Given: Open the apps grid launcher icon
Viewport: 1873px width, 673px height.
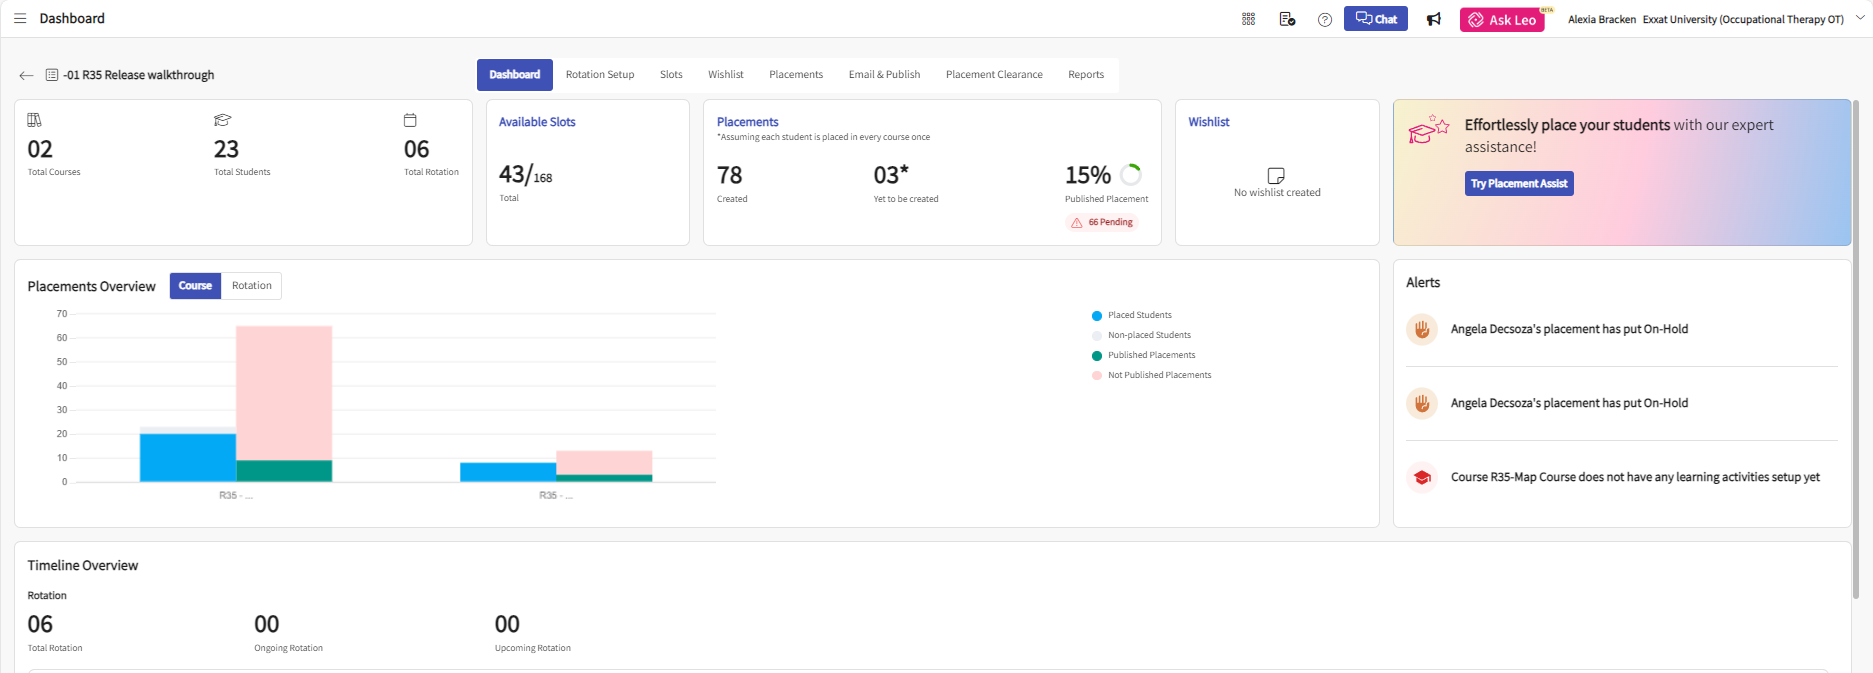Looking at the screenshot, I should (x=1248, y=19).
